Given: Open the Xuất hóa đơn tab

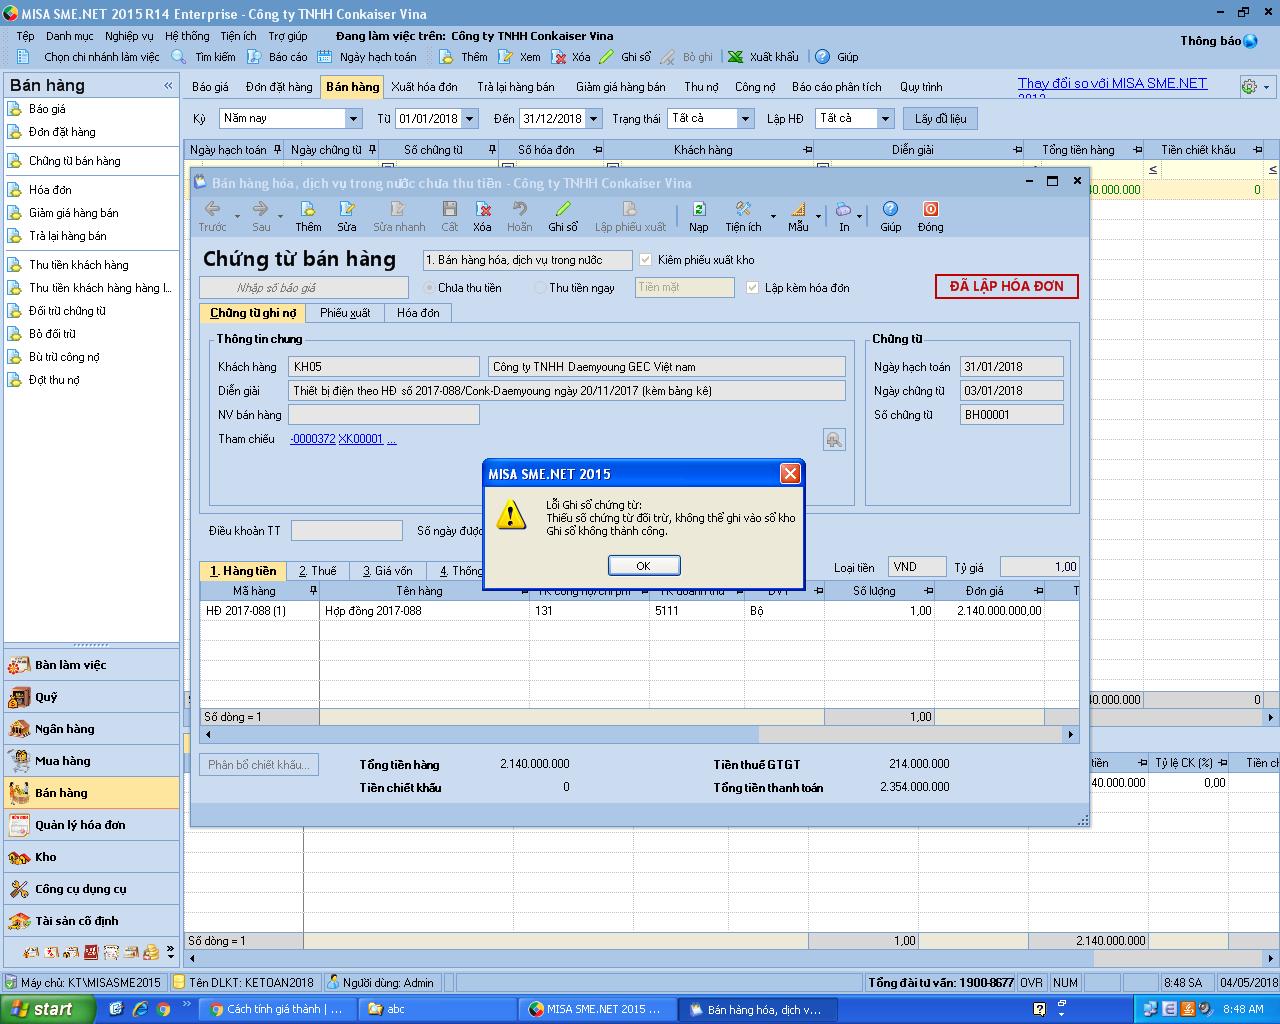Looking at the screenshot, I should click(424, 87).
